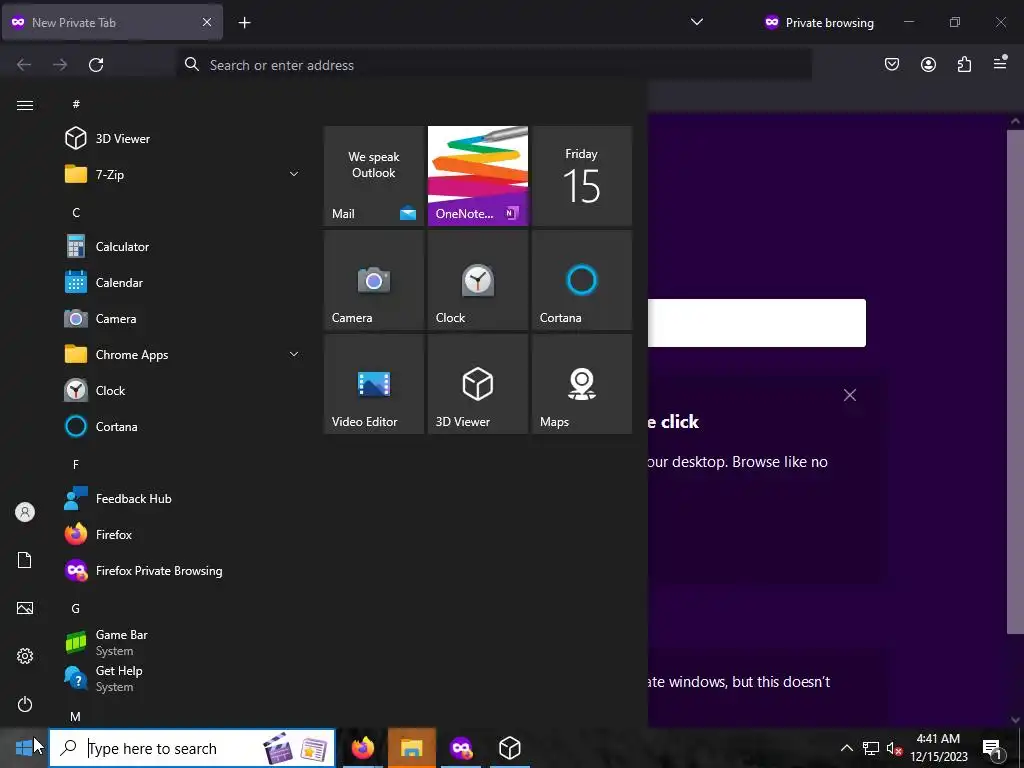Open the Extensions puzzle icon
Image resolution: width=1024 pixels, height=768 pixels.
964,64
